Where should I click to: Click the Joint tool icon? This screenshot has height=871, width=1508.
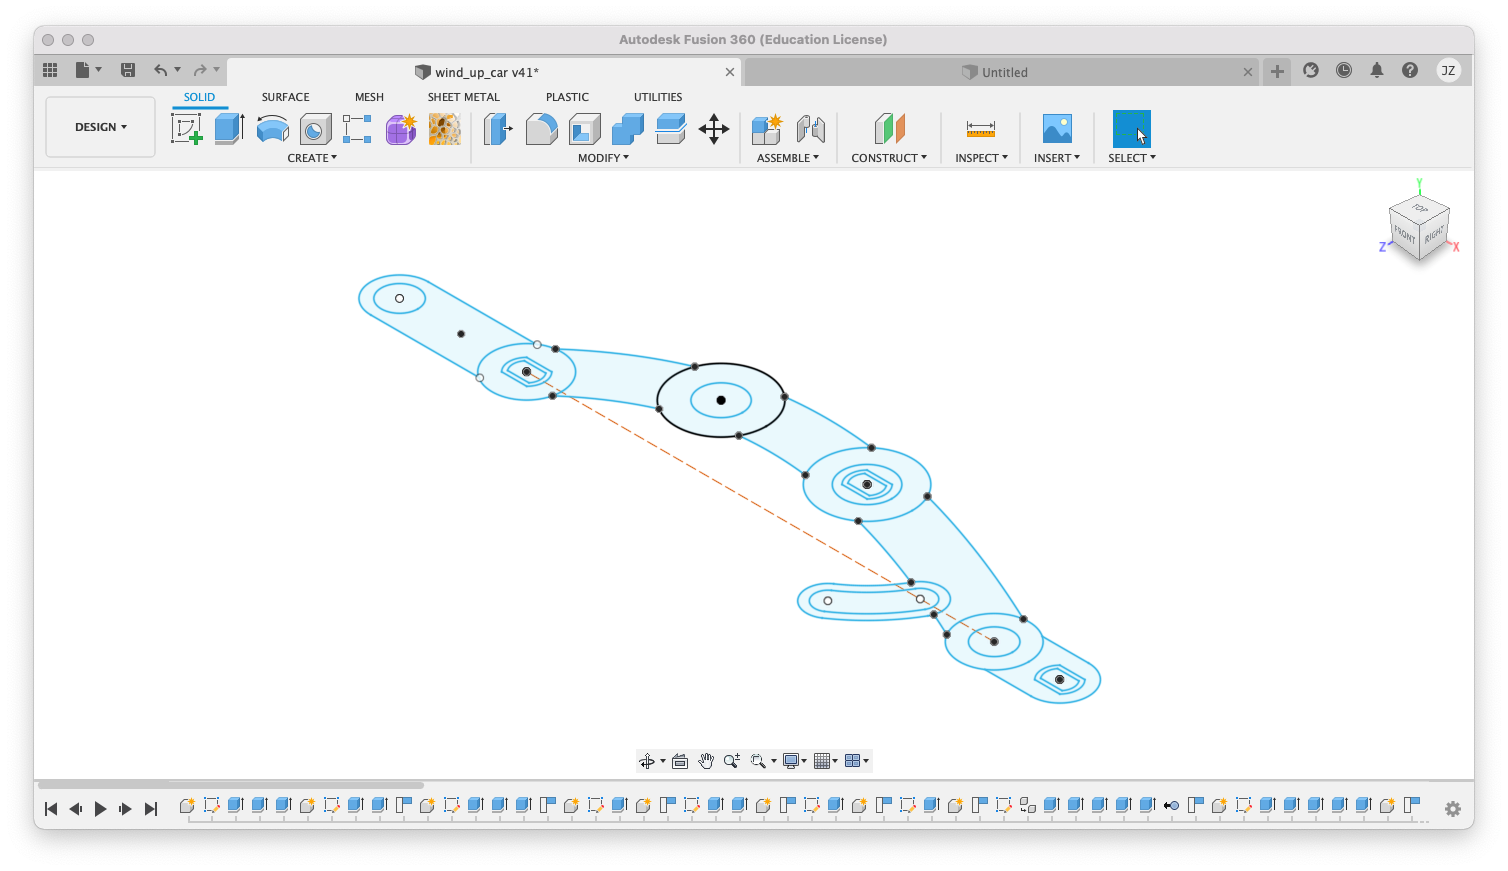point(811,129)
